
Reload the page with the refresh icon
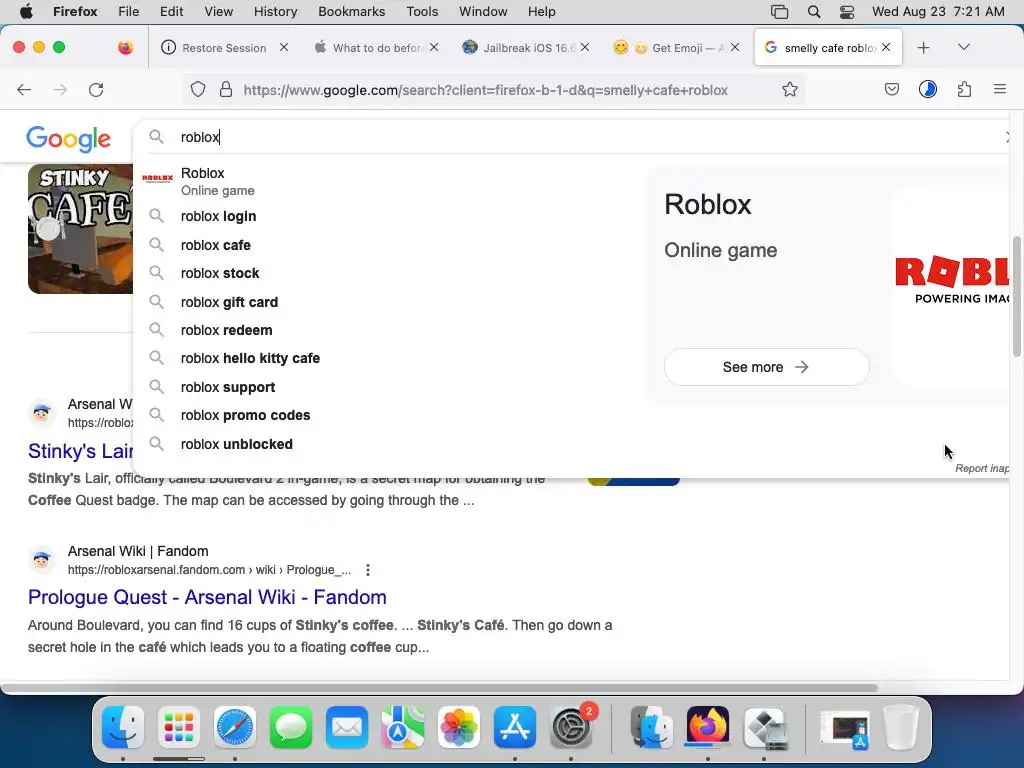(x=96, y=90)
